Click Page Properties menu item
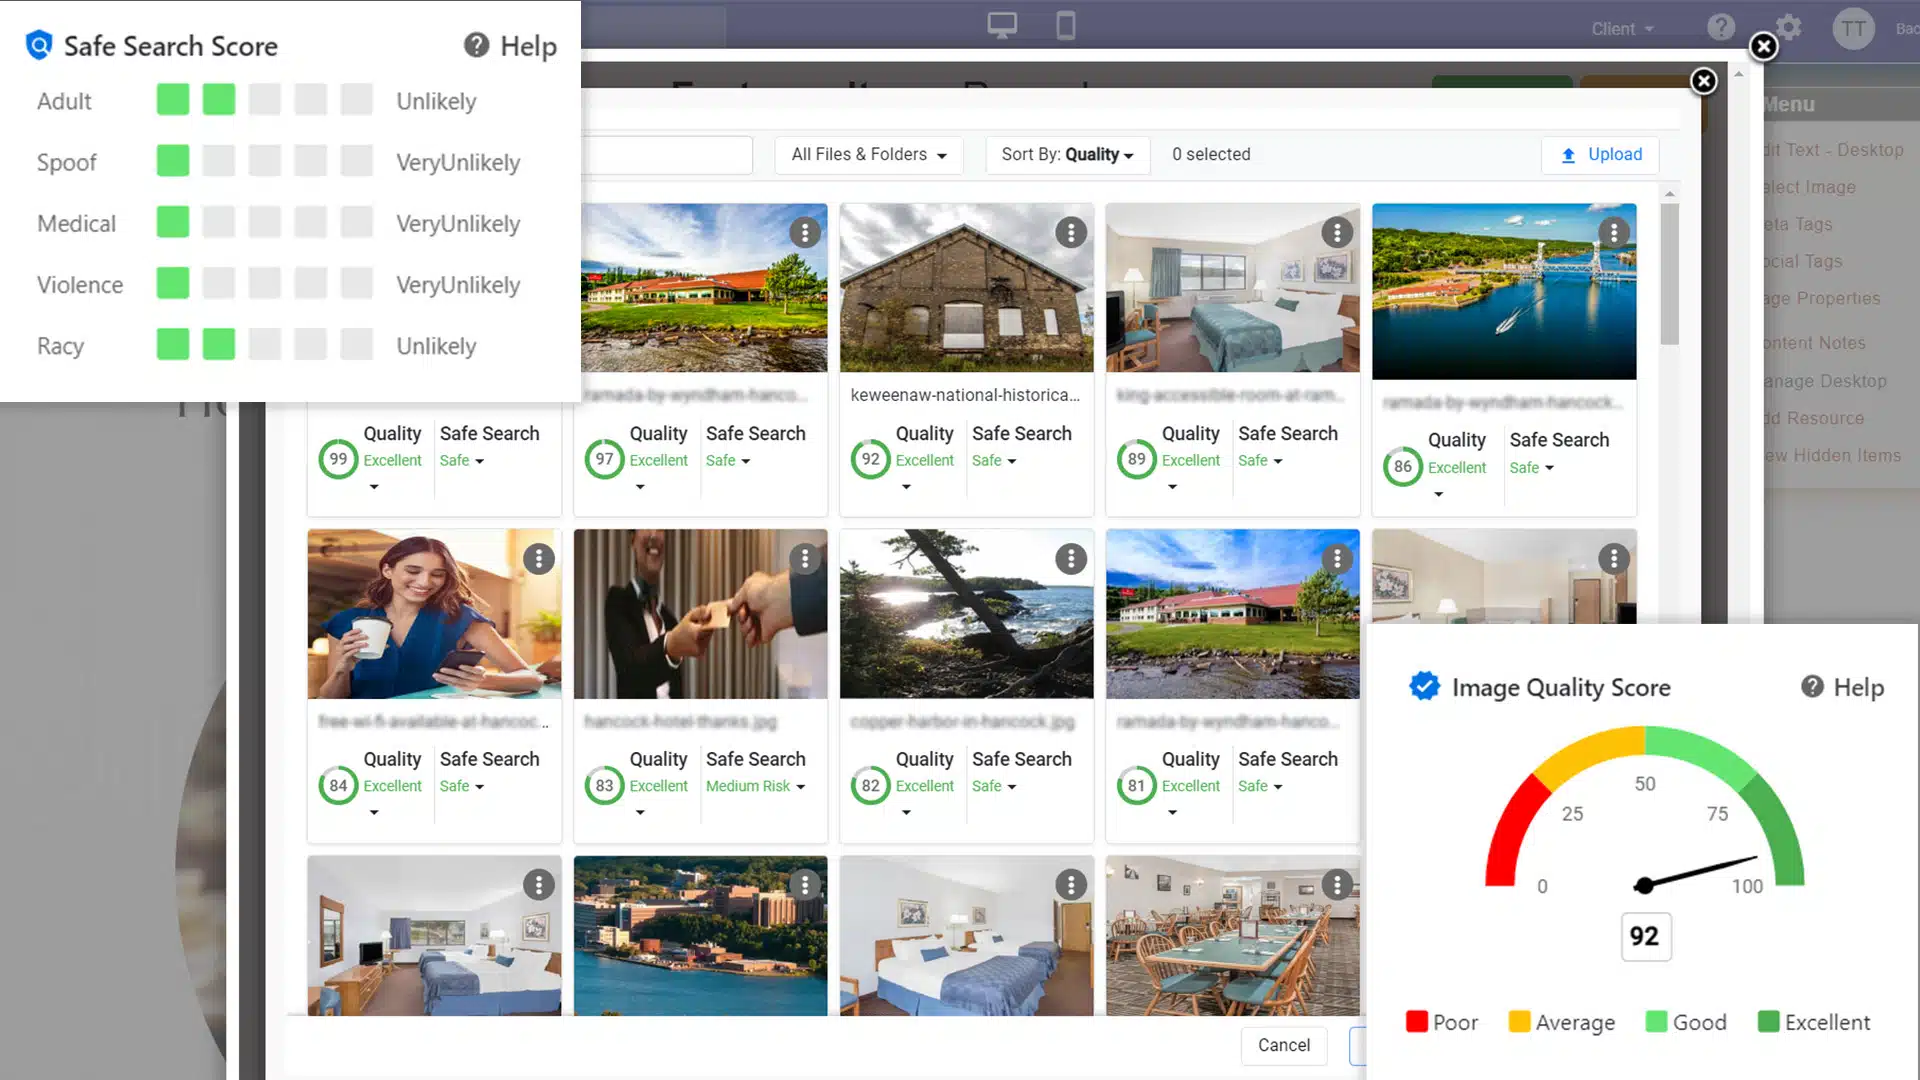Image resolution: width=1920 pixels, height=1080 pixels. 1822,298
